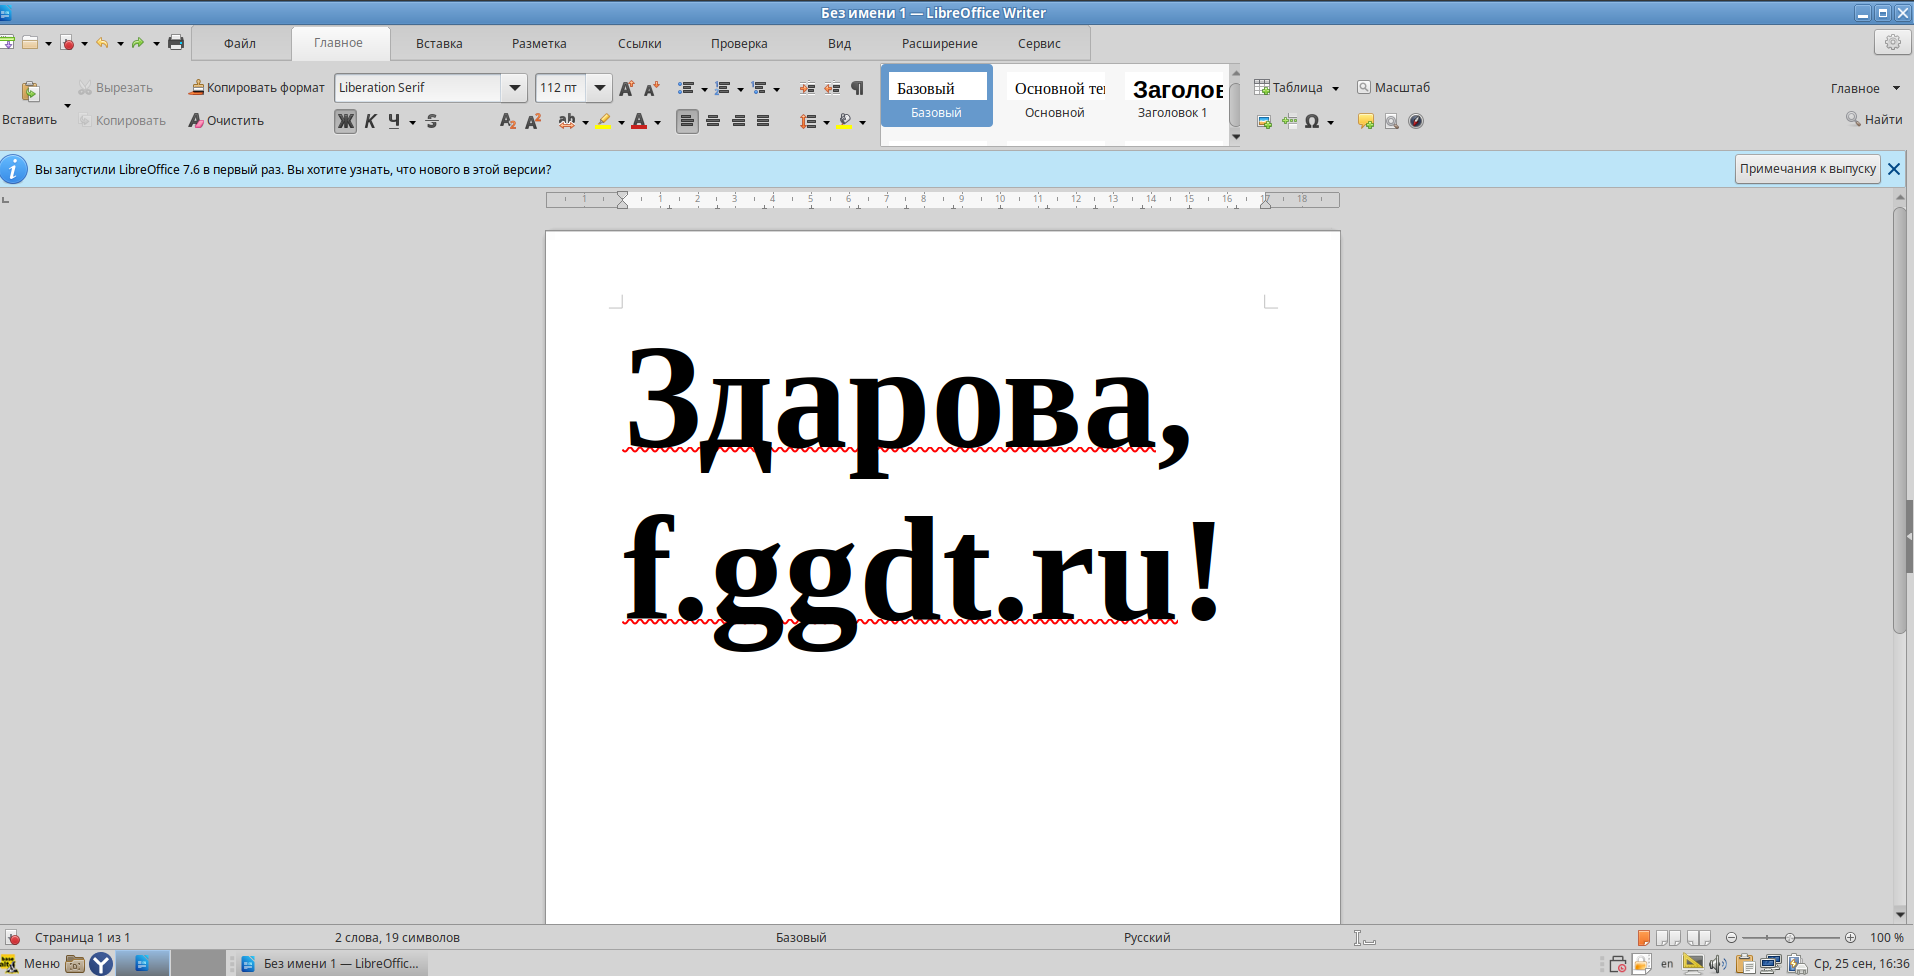Set paragraph alignment to justified
1915x976 pixels.
(x=763, y=121)
